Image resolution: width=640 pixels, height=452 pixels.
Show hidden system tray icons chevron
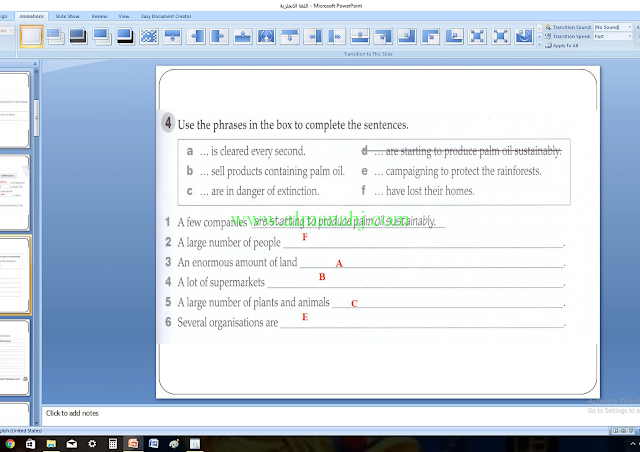pos(632,444)
